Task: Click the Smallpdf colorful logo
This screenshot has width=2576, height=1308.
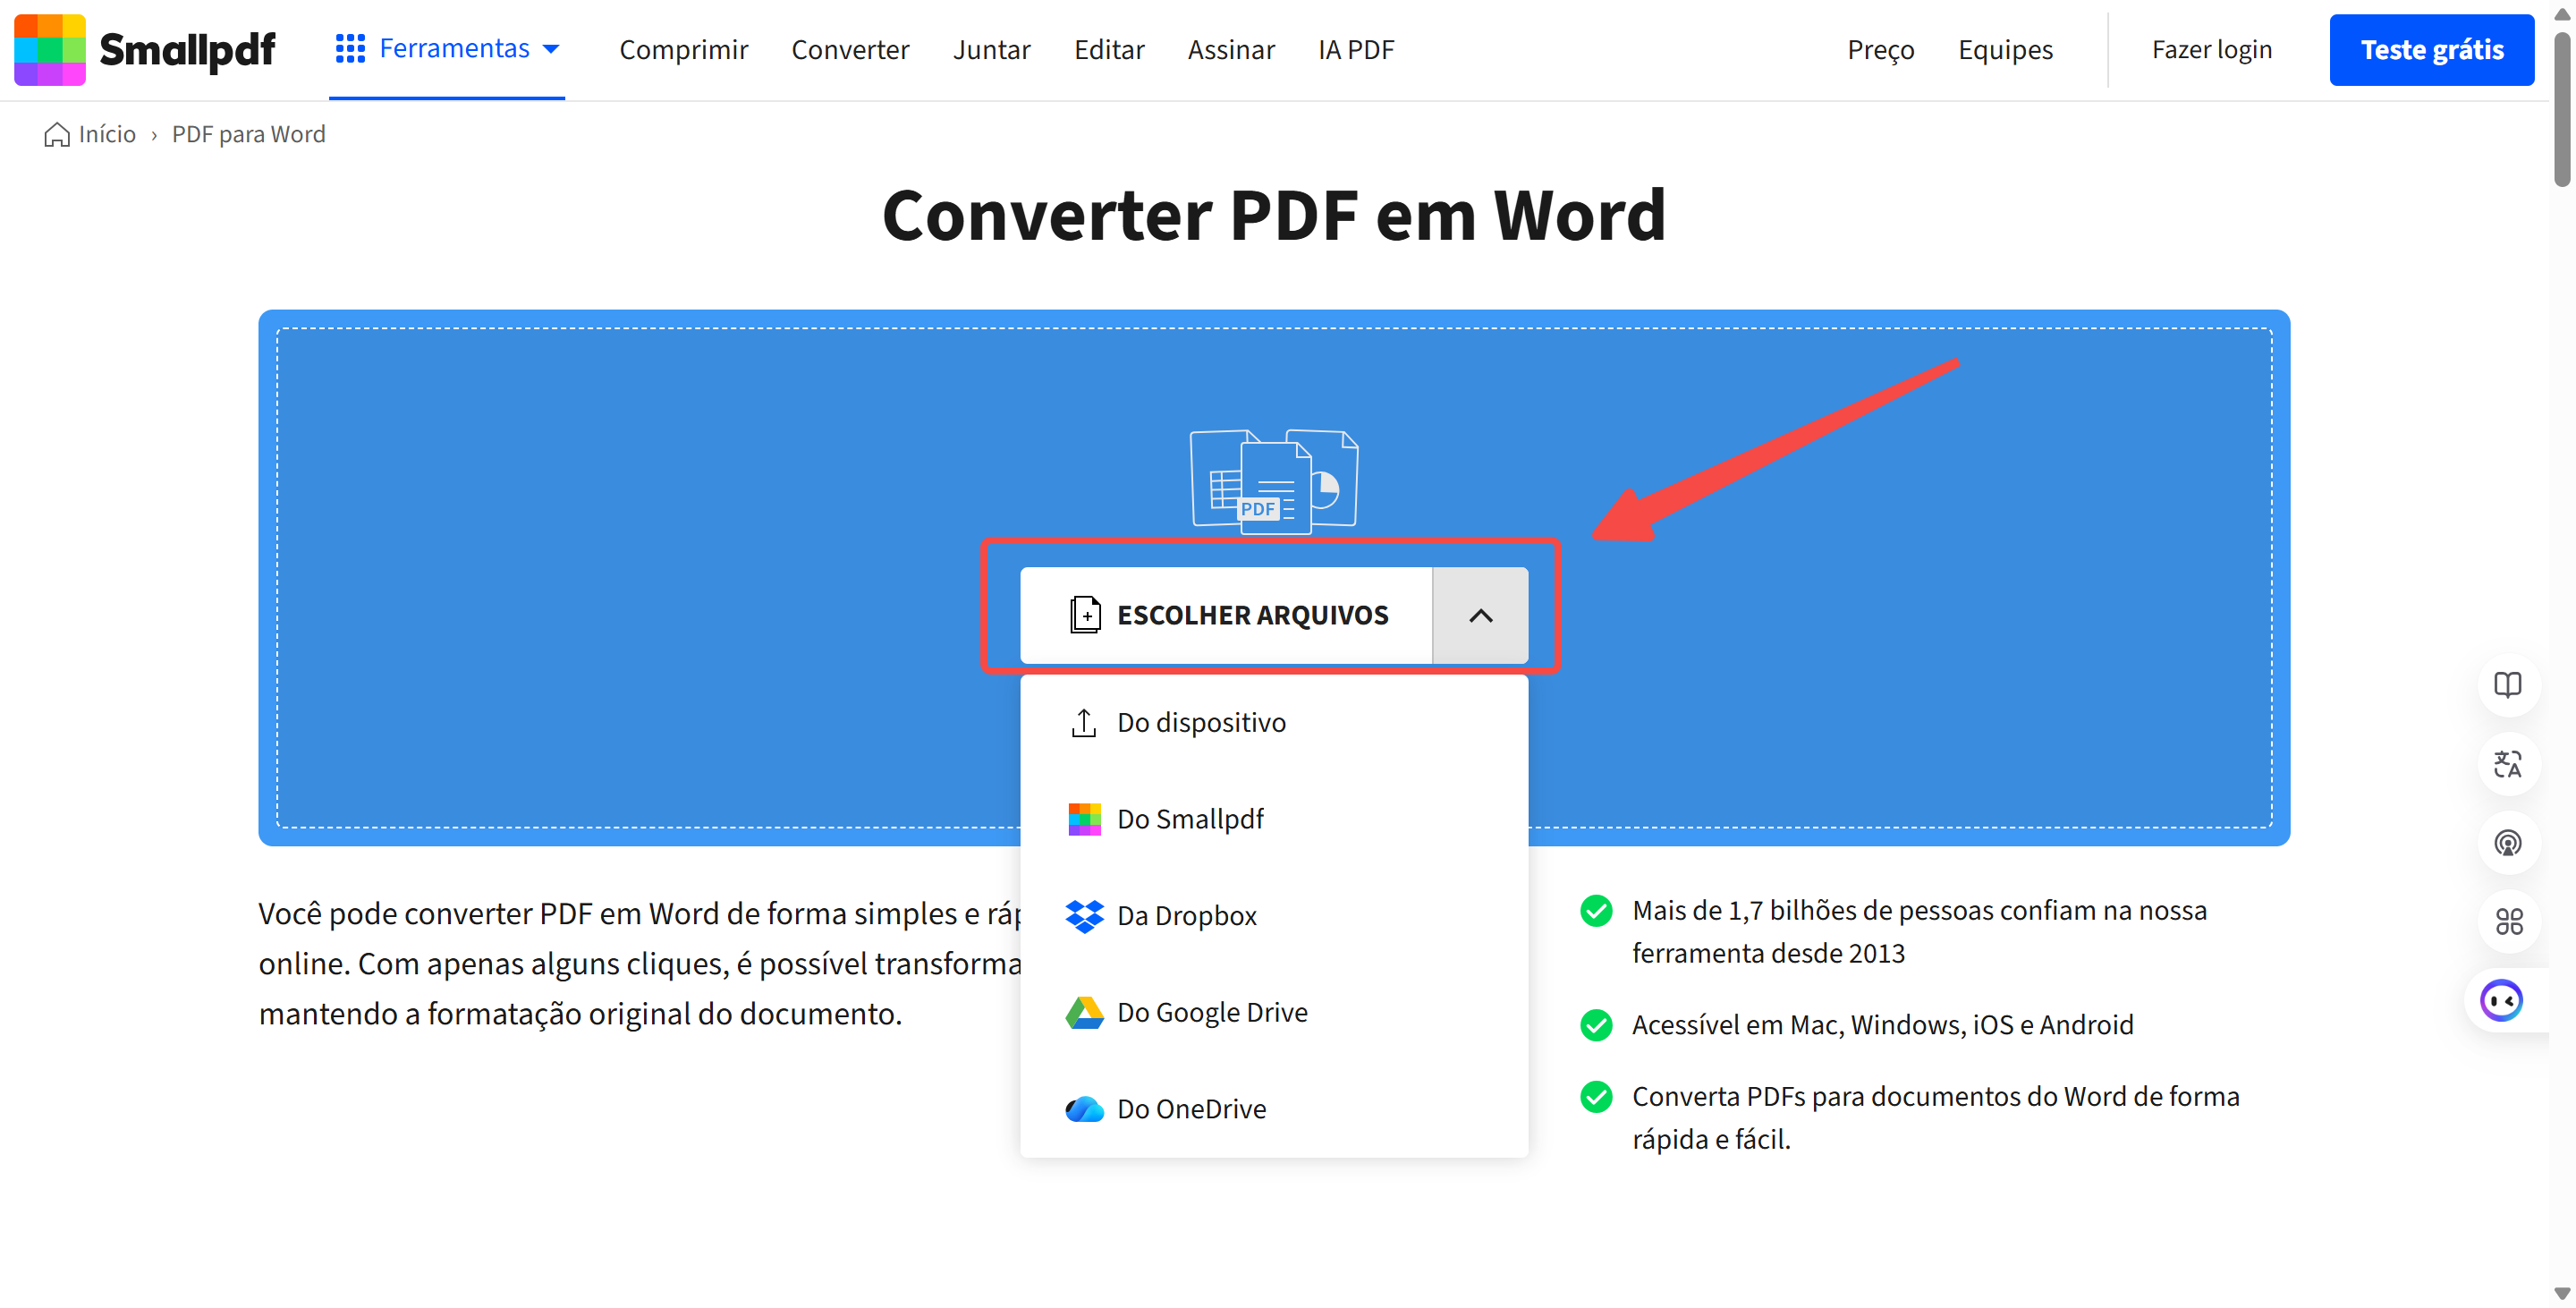Action: click(49, 49)
